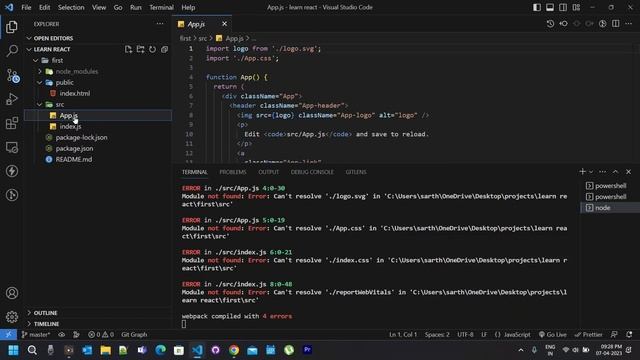The image size is (640, 360).
Task: Open the Extensions view
Action: coord(12,123)
